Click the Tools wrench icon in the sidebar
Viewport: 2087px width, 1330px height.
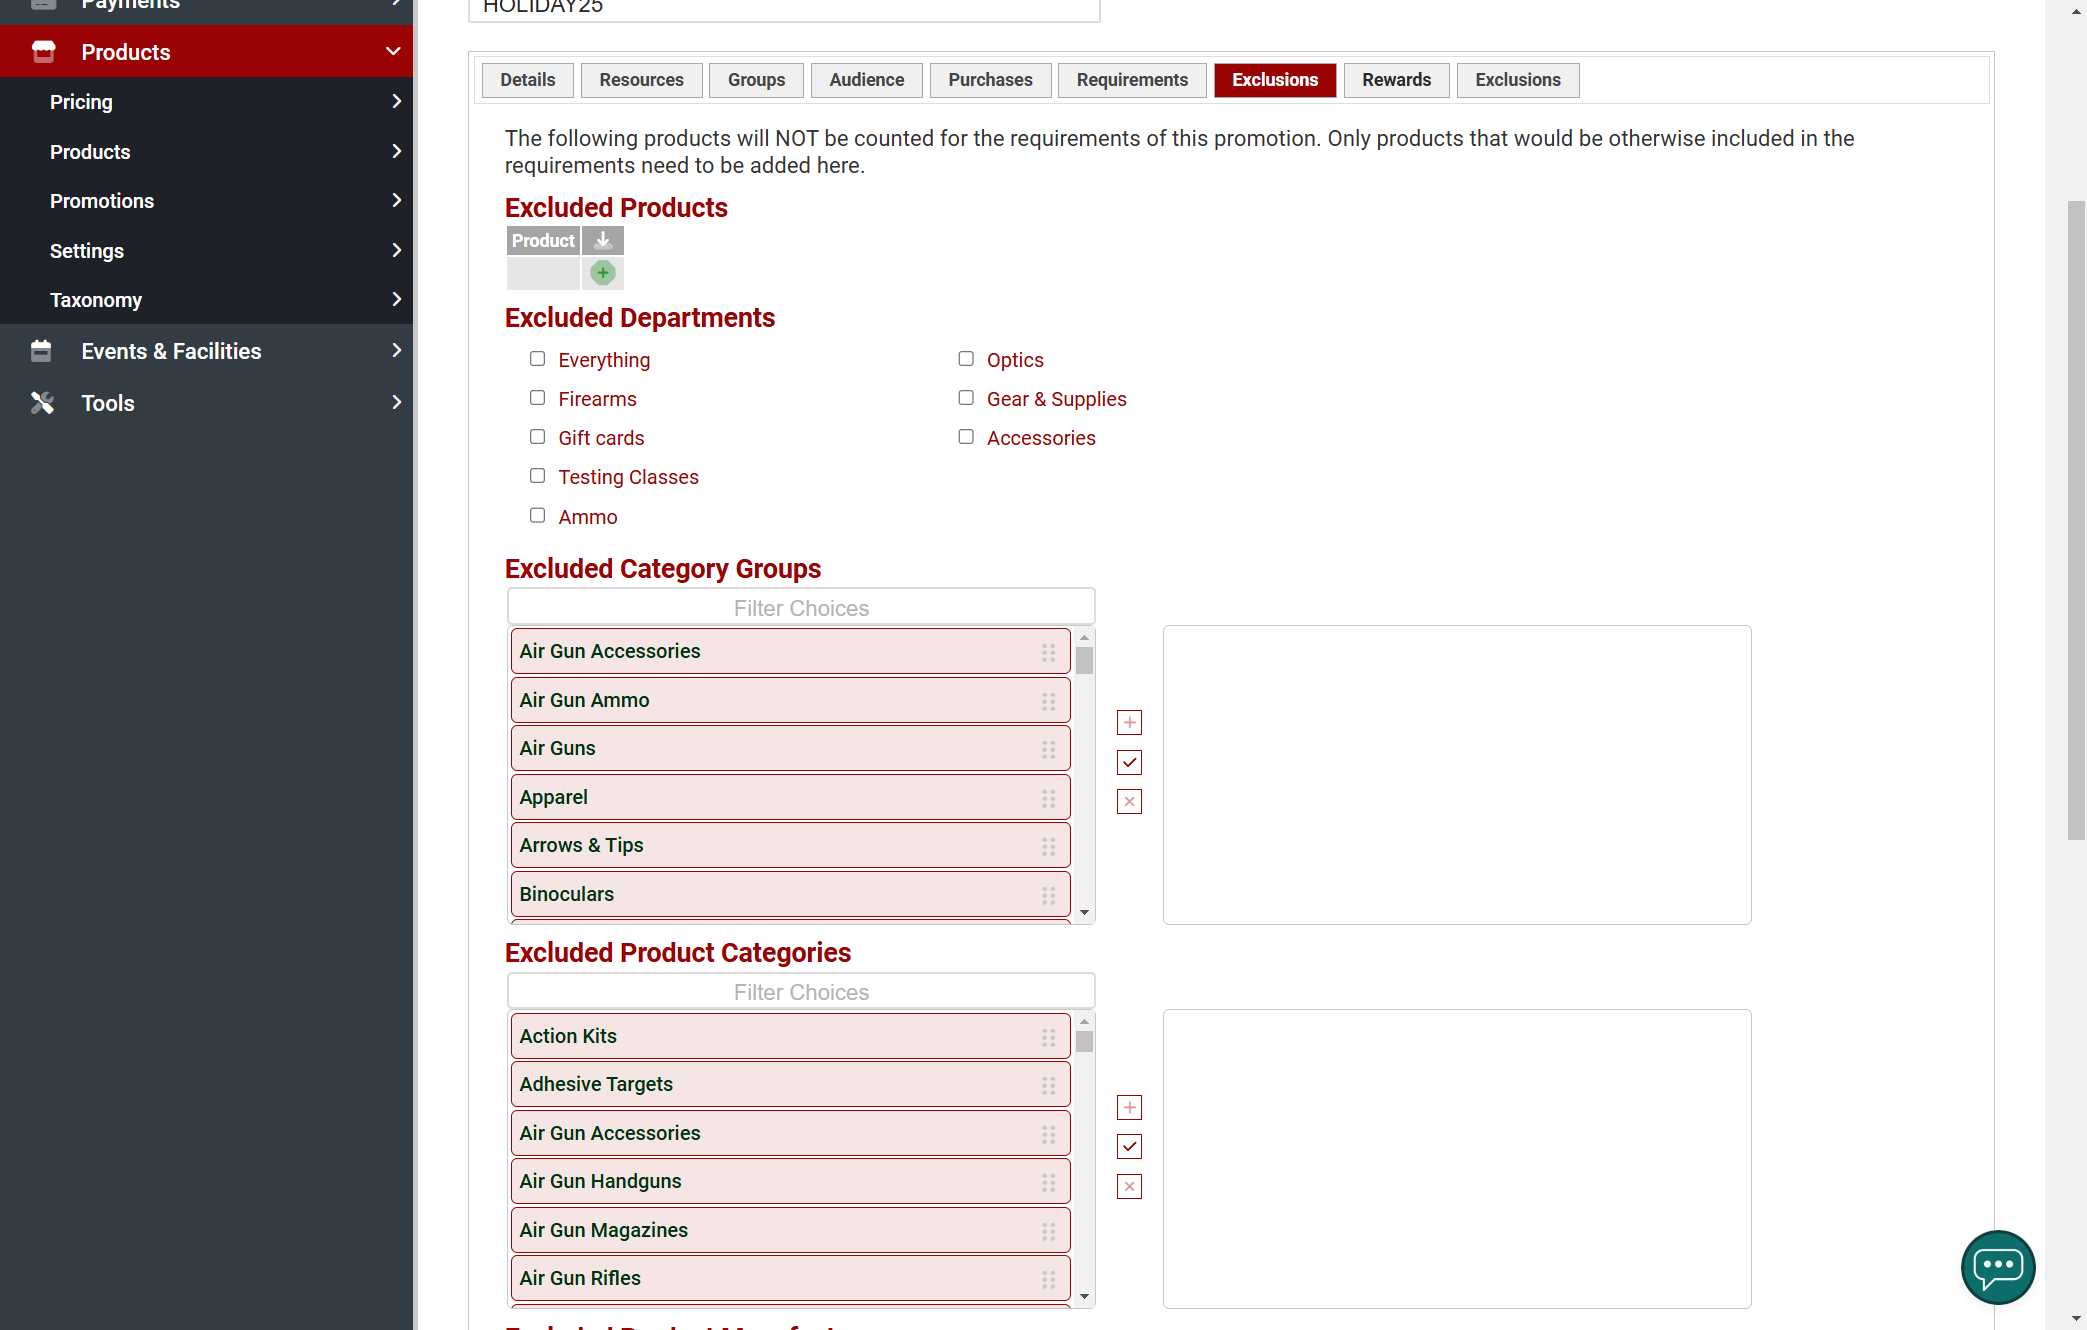pos(42,403)
